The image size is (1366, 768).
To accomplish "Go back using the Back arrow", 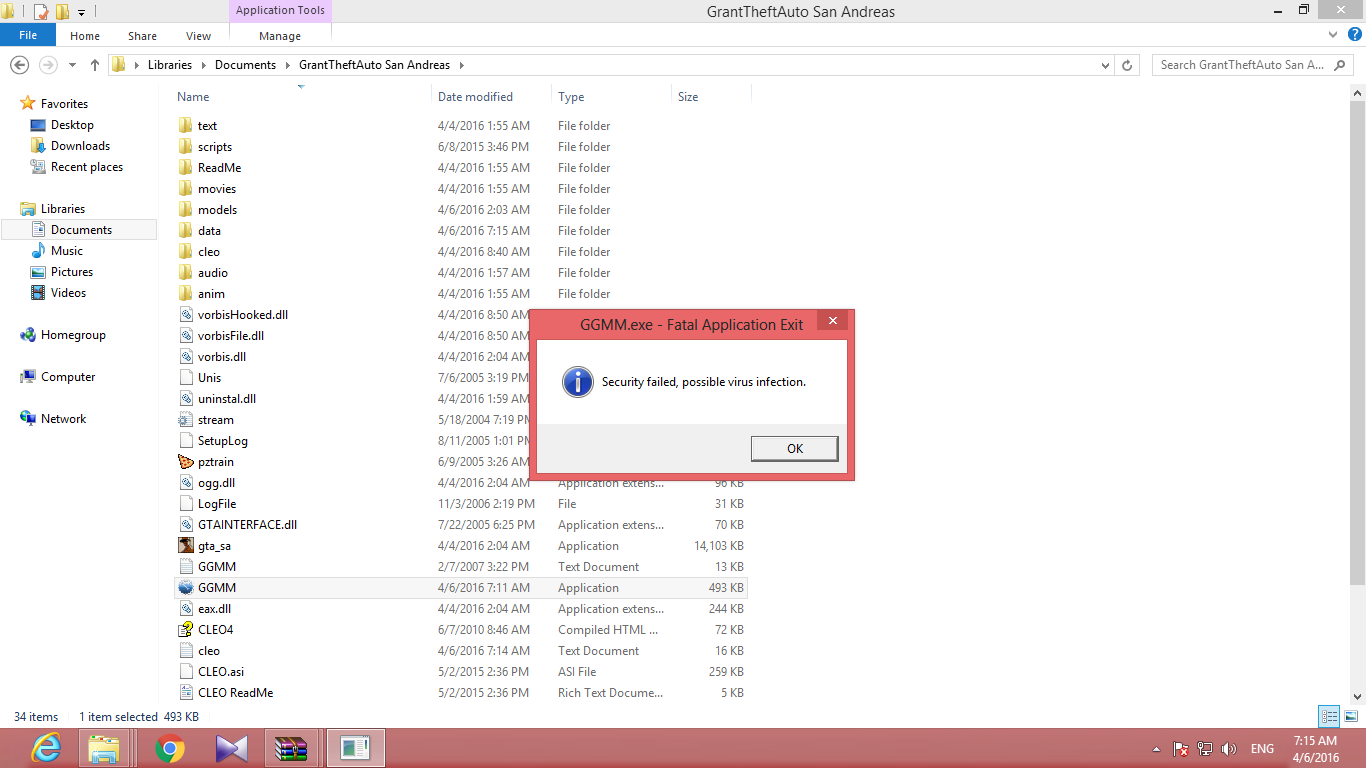I will coord(19,65).
